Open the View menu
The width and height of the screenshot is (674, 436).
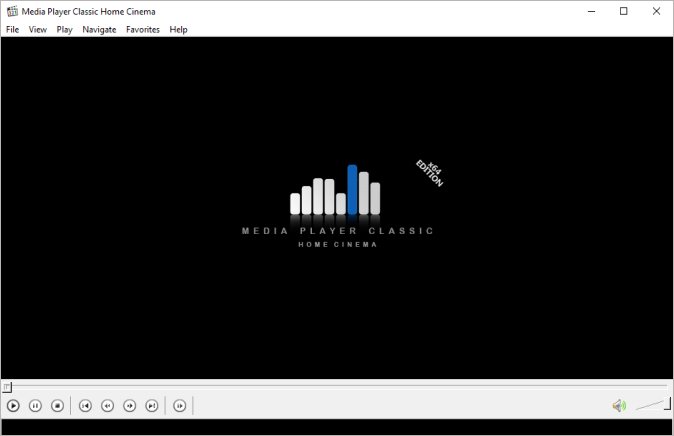click(x=38, y=29)
